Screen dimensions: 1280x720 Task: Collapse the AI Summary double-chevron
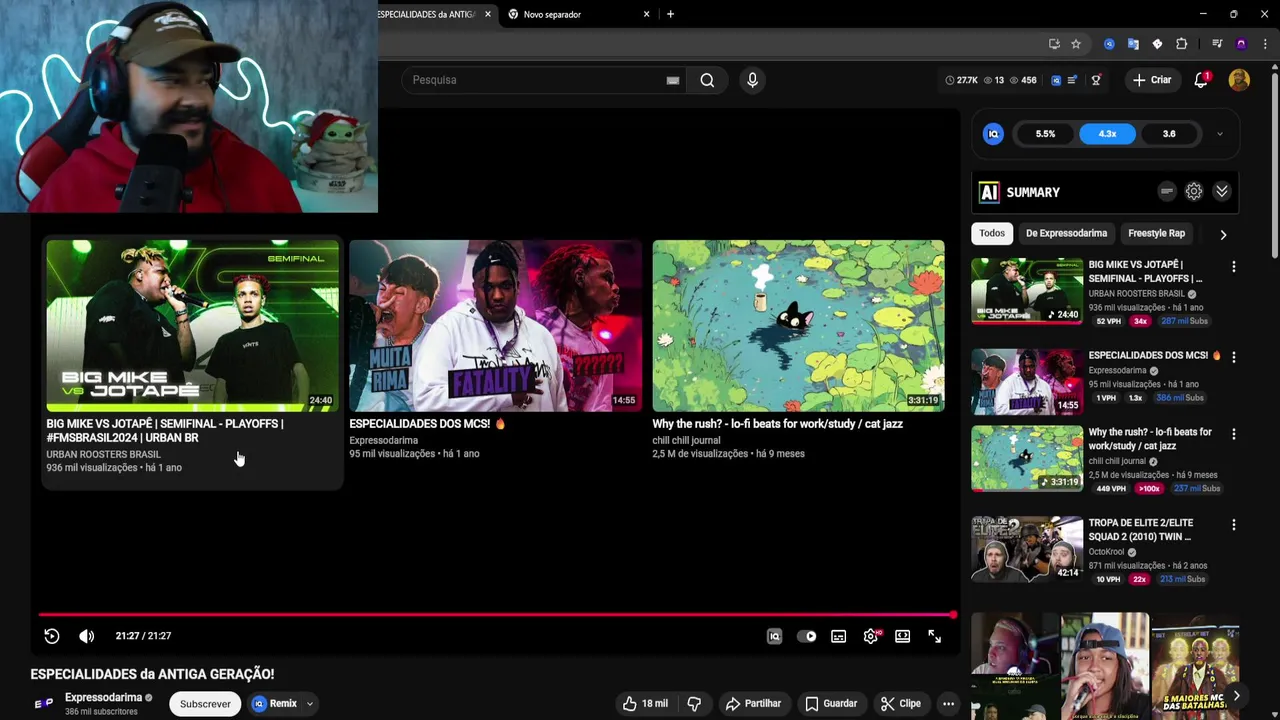click(1222, 192)
